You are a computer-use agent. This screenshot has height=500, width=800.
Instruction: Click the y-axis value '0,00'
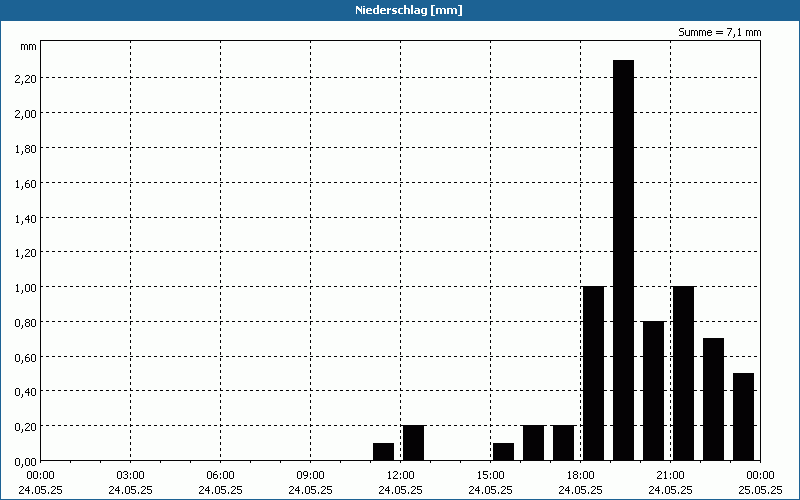point(26,462)
